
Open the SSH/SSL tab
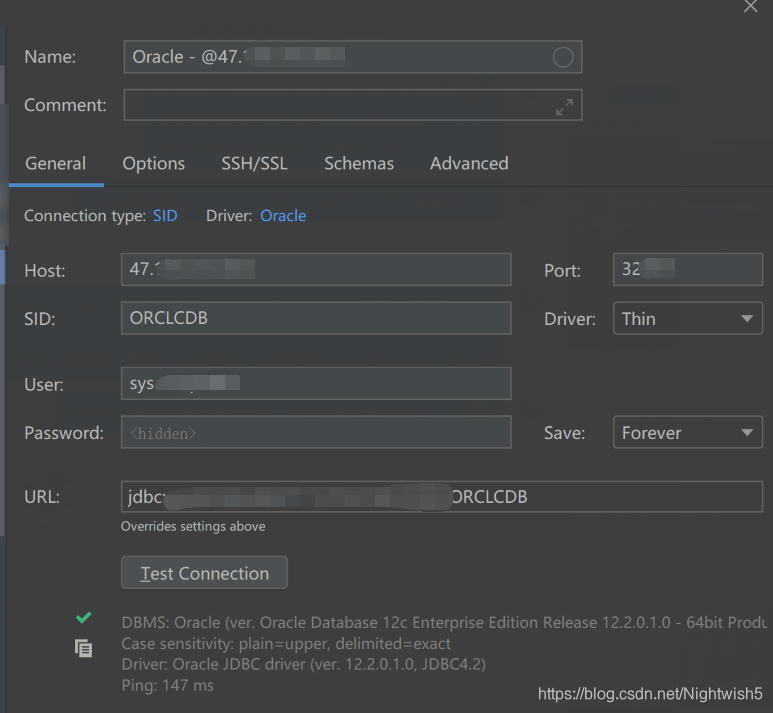(254, 164)
